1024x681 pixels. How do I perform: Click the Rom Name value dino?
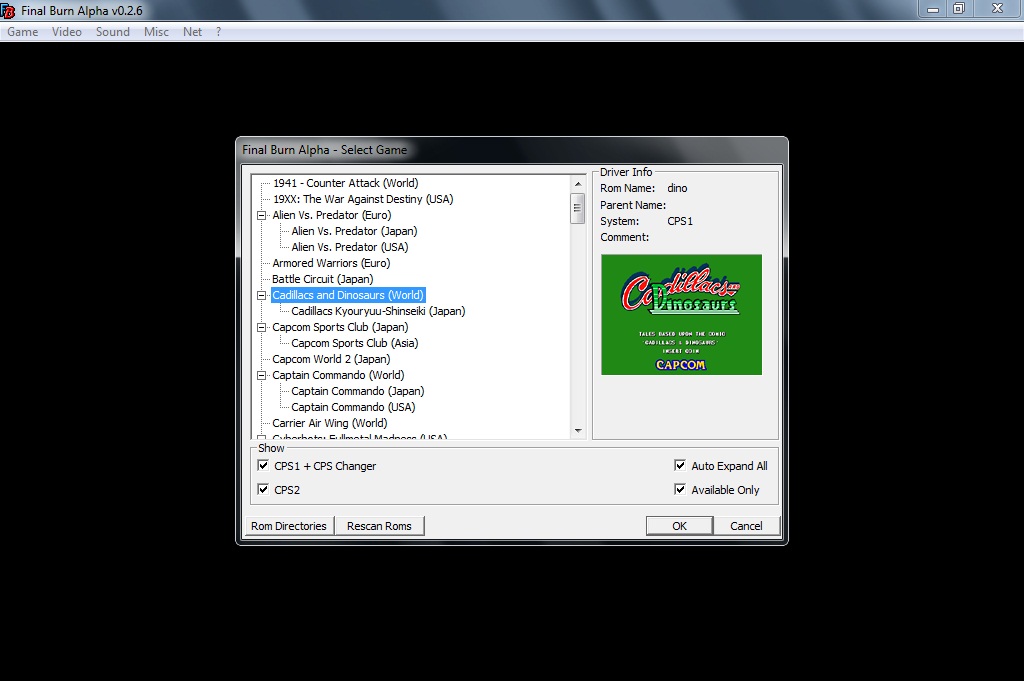[677, 188]
